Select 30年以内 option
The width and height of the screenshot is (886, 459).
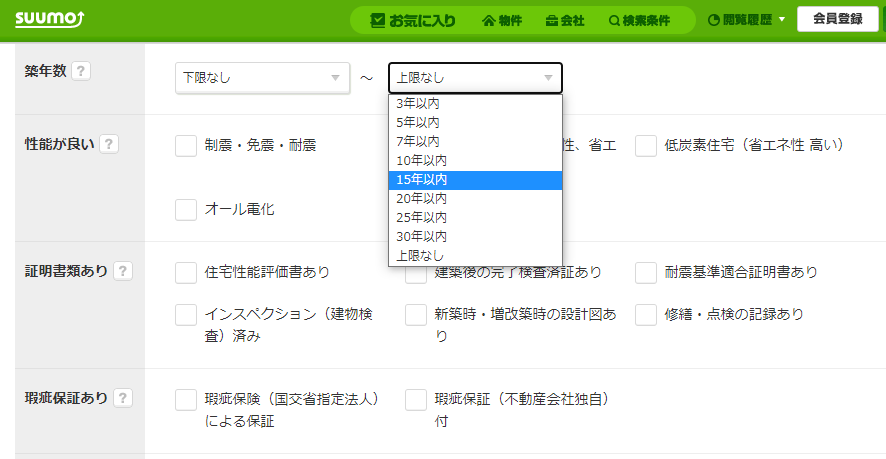click(475, 236)
